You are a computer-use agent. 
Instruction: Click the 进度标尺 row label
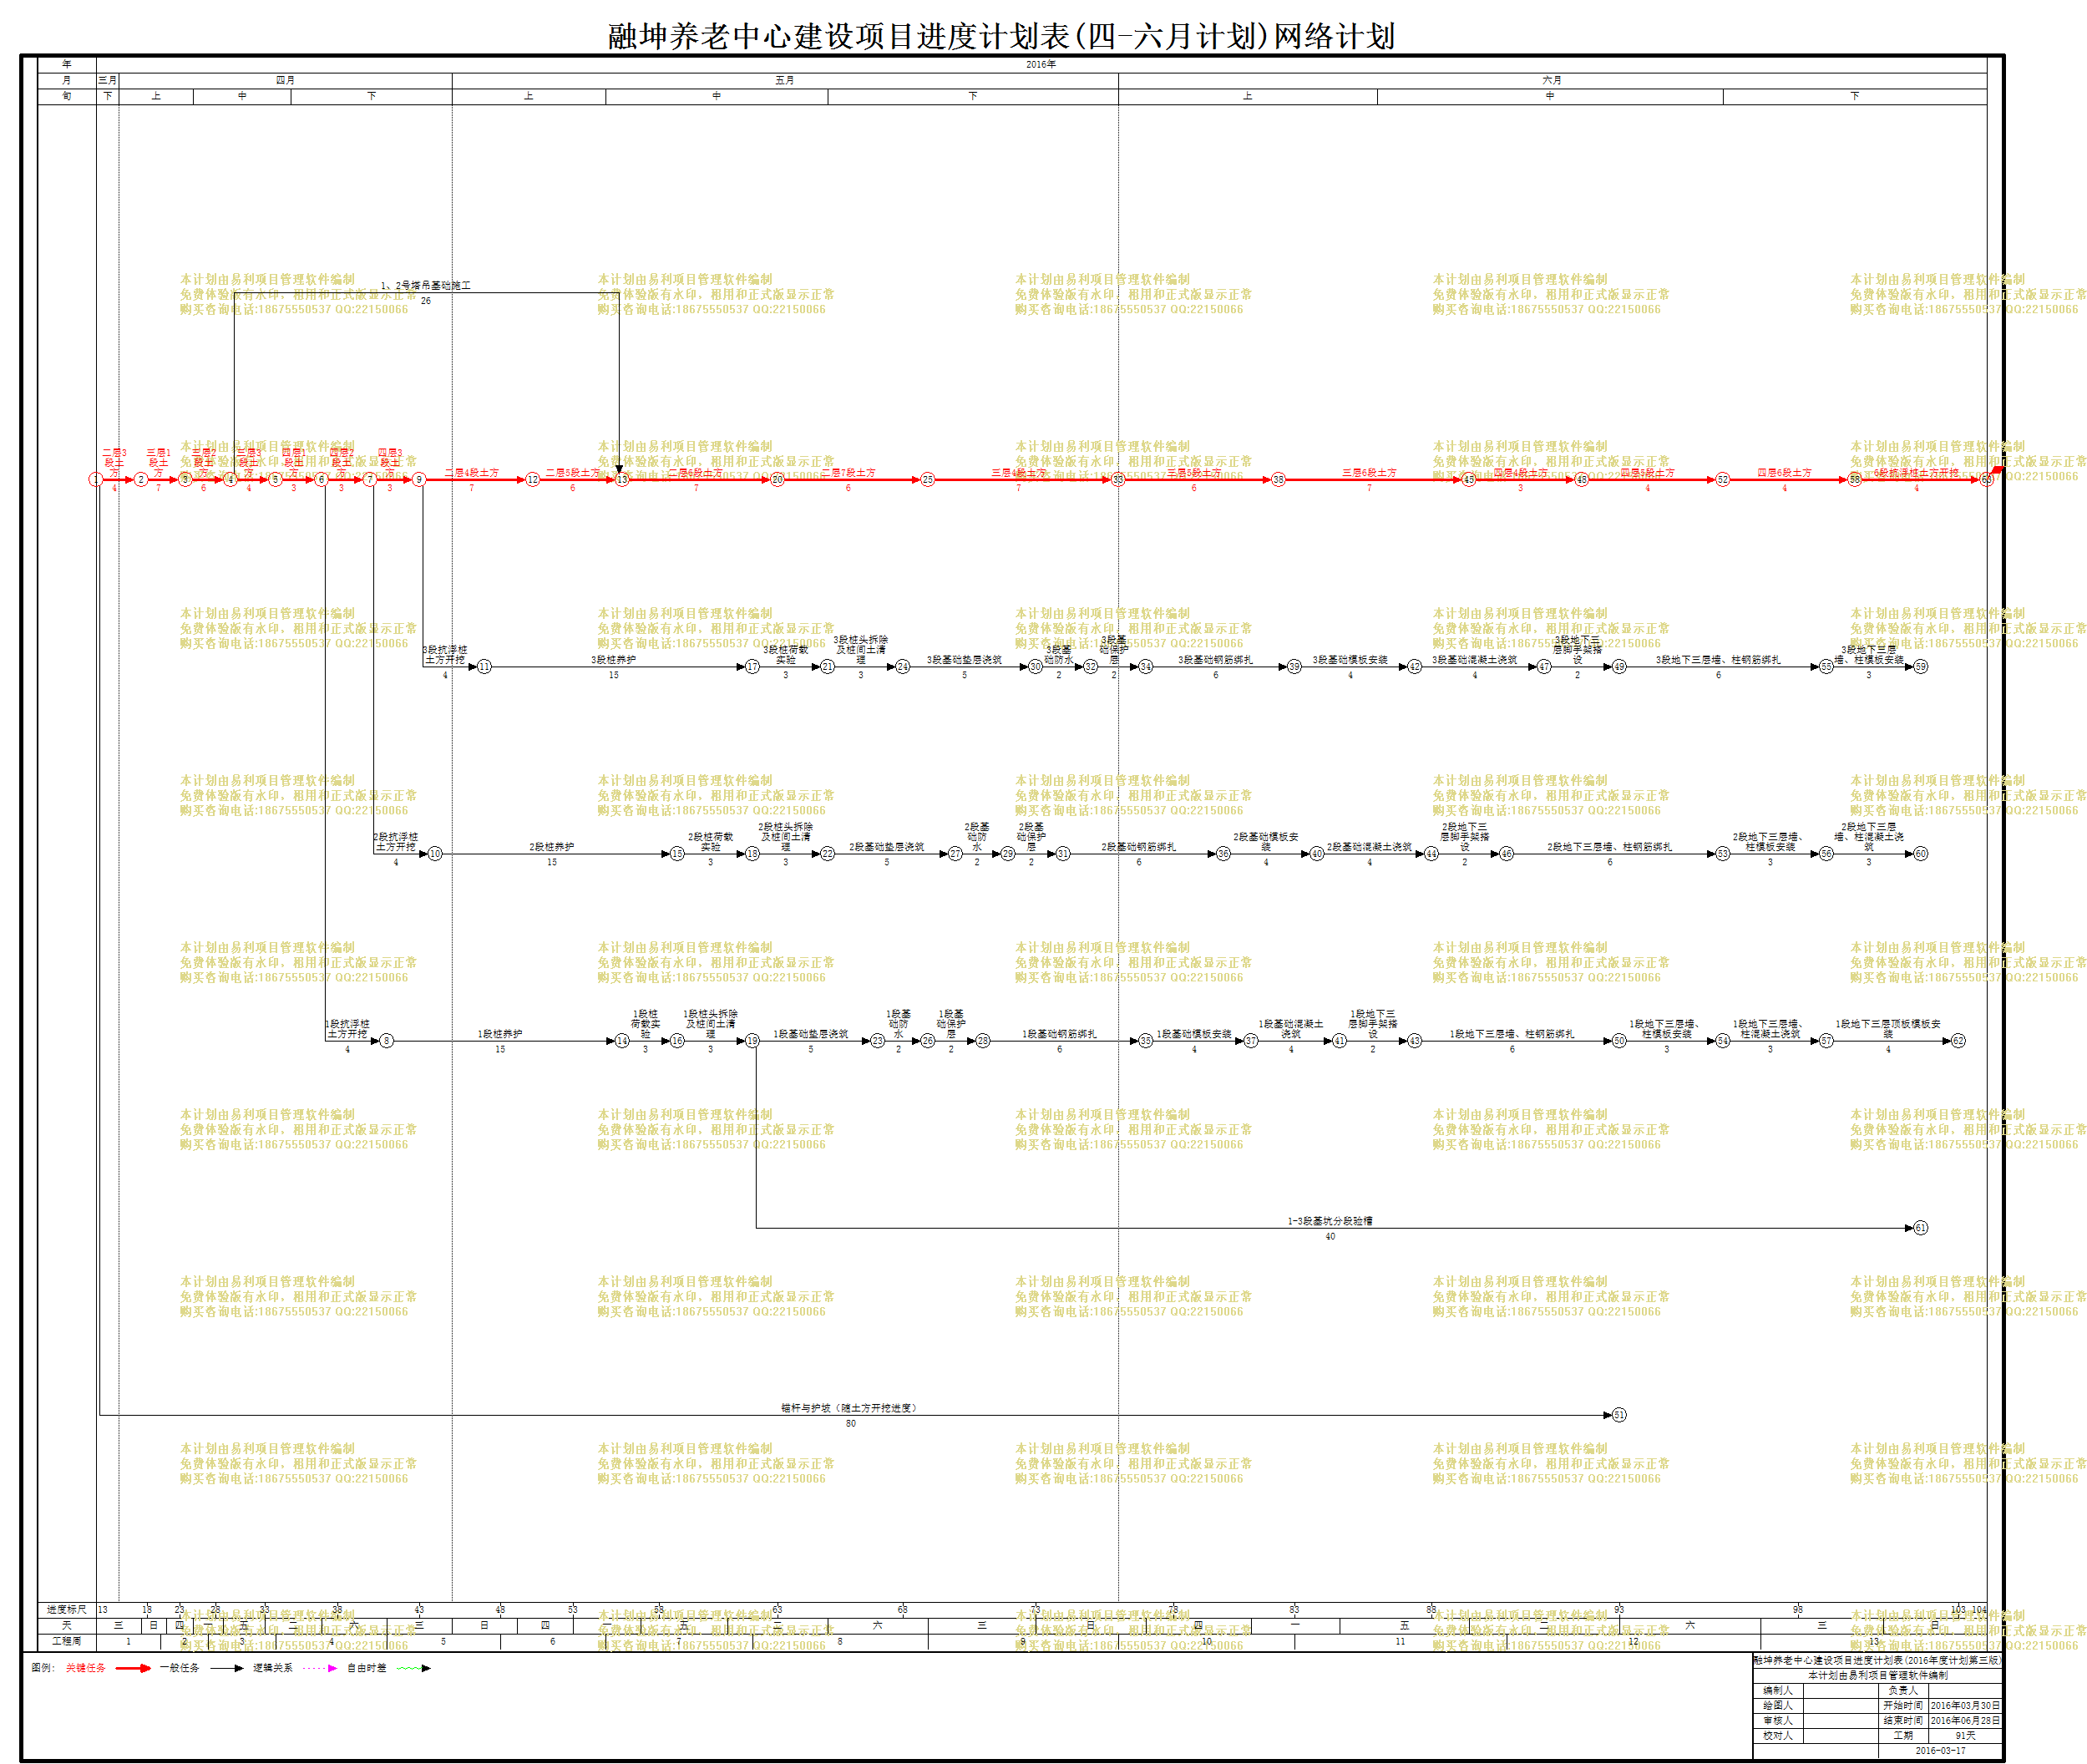click(x=66, y=1610)
